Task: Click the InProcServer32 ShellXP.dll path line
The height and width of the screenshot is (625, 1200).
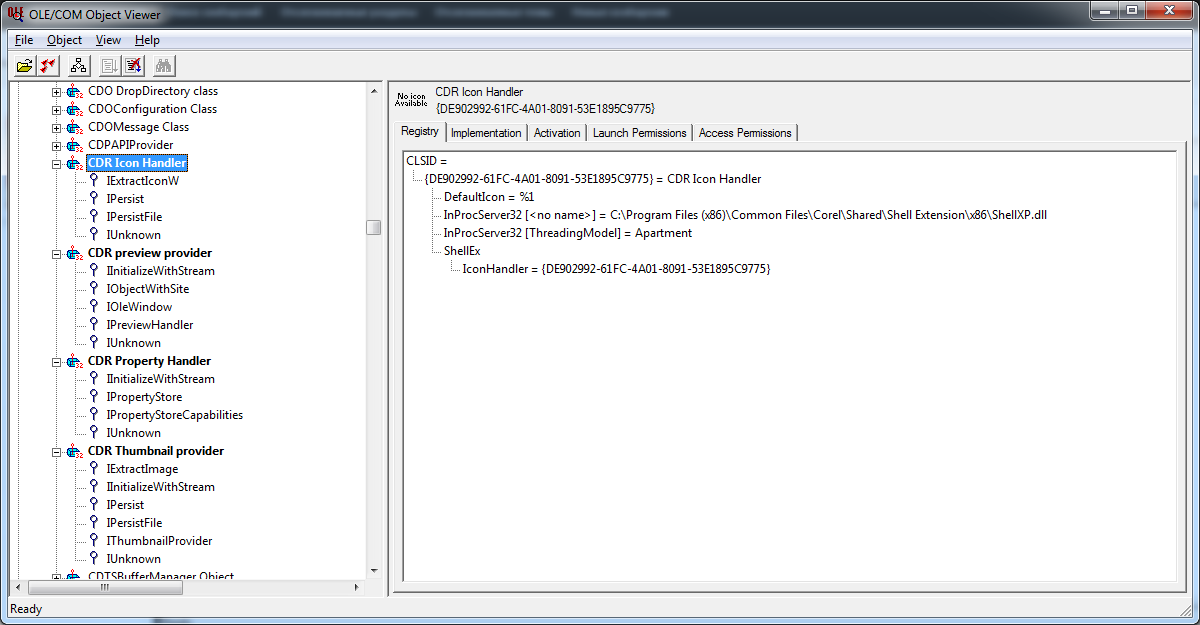Action: [x=745, y=215]
